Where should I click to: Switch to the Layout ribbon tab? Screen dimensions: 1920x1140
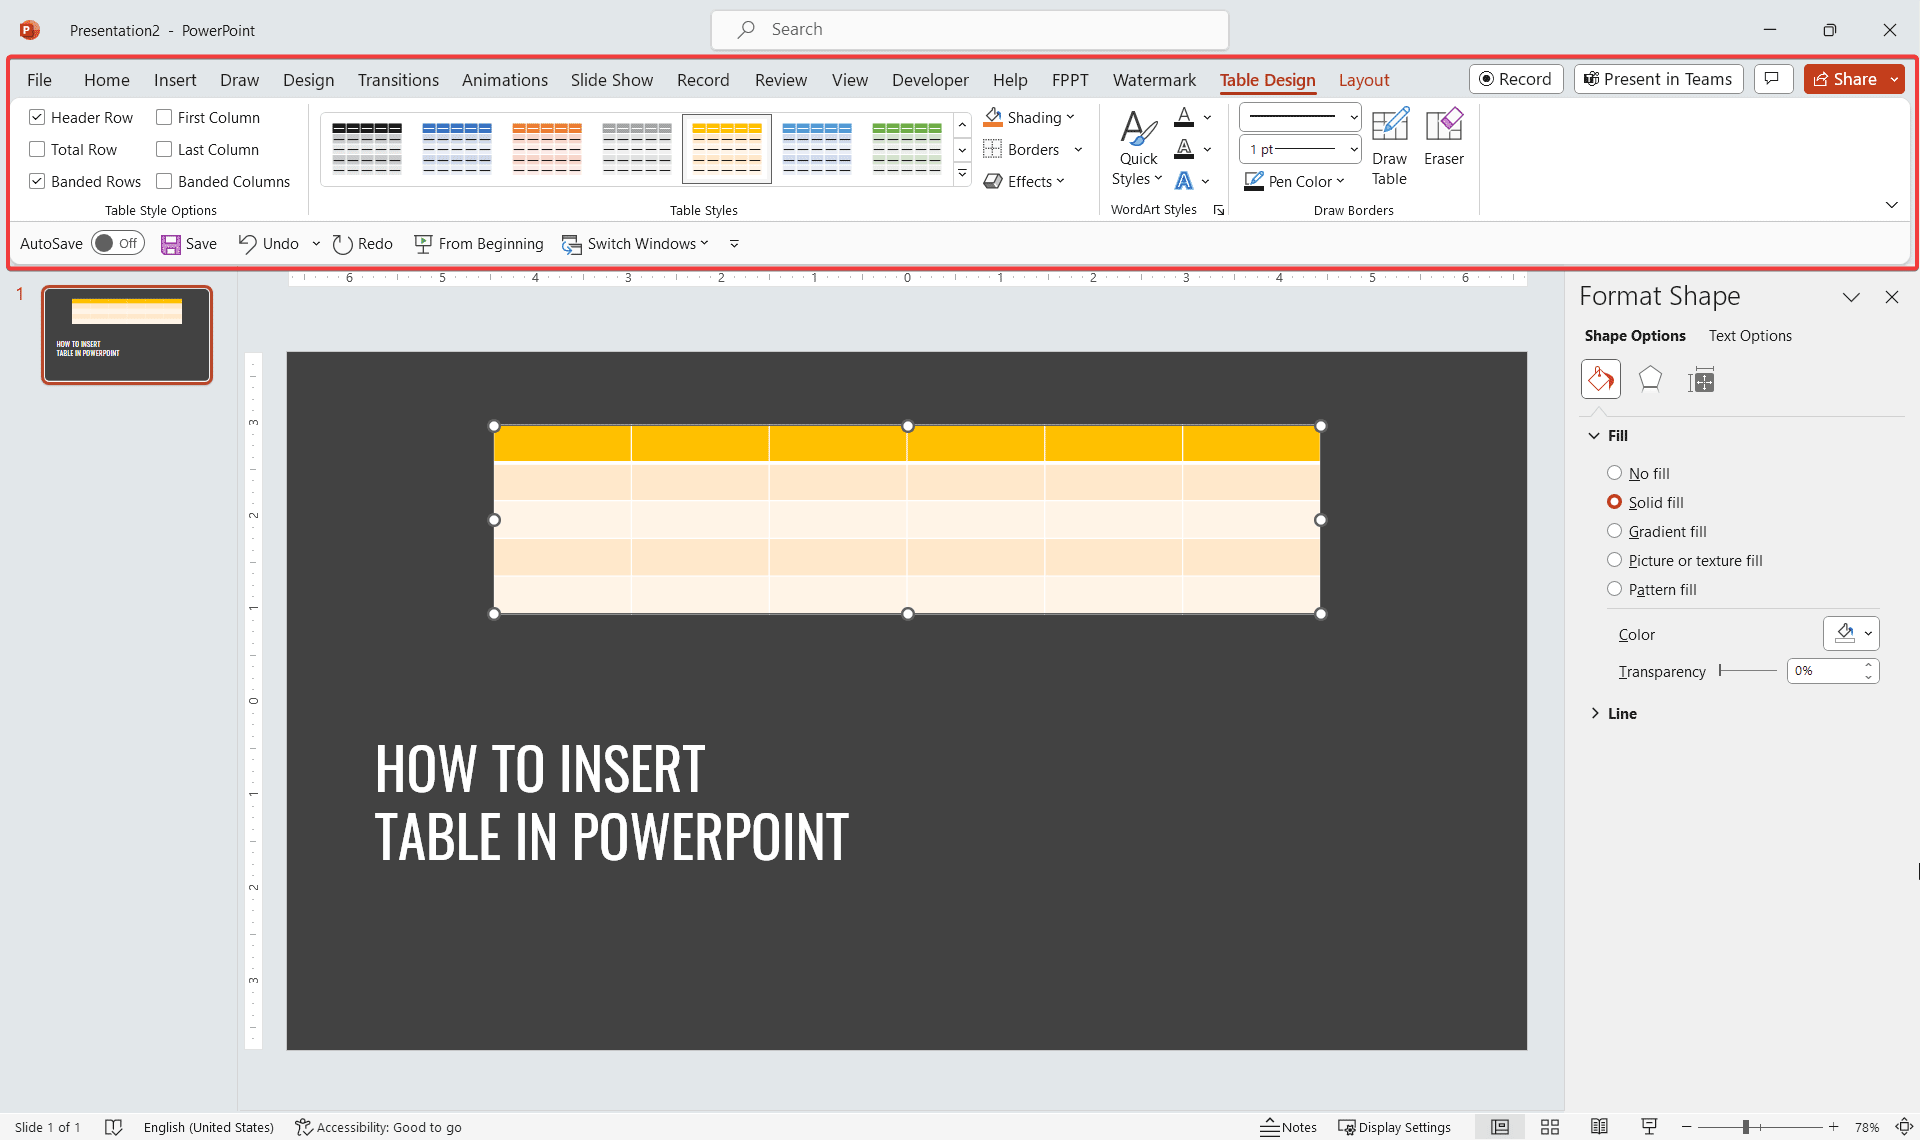(x=1364, y=80)
